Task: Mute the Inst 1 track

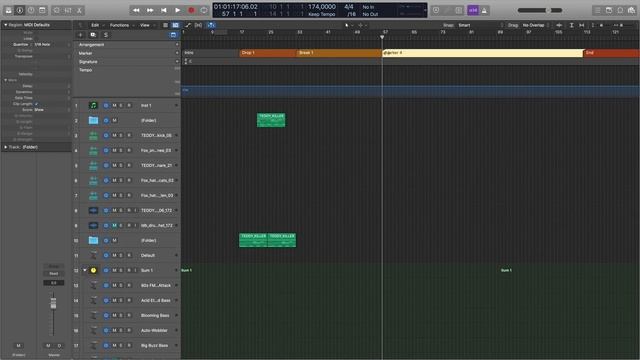Action: [x=114, y=105]
